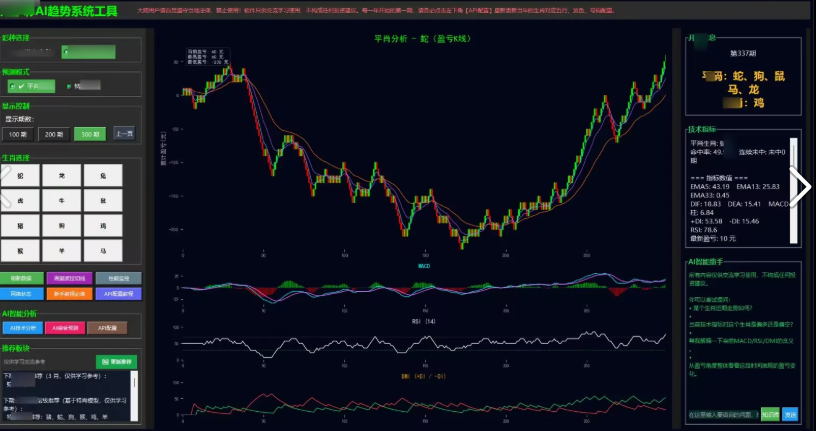The image size is (816, 431).
Task: Show 300 期 of chart data
Action: point(90,133)
